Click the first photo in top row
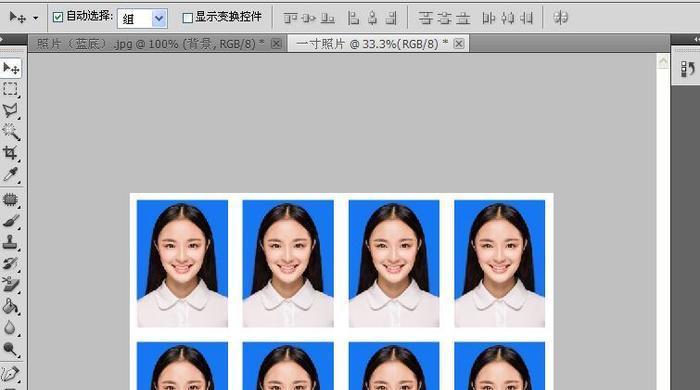Image resolution: width=700 pixels, height=390 pixels. click(x=182, y=264)
